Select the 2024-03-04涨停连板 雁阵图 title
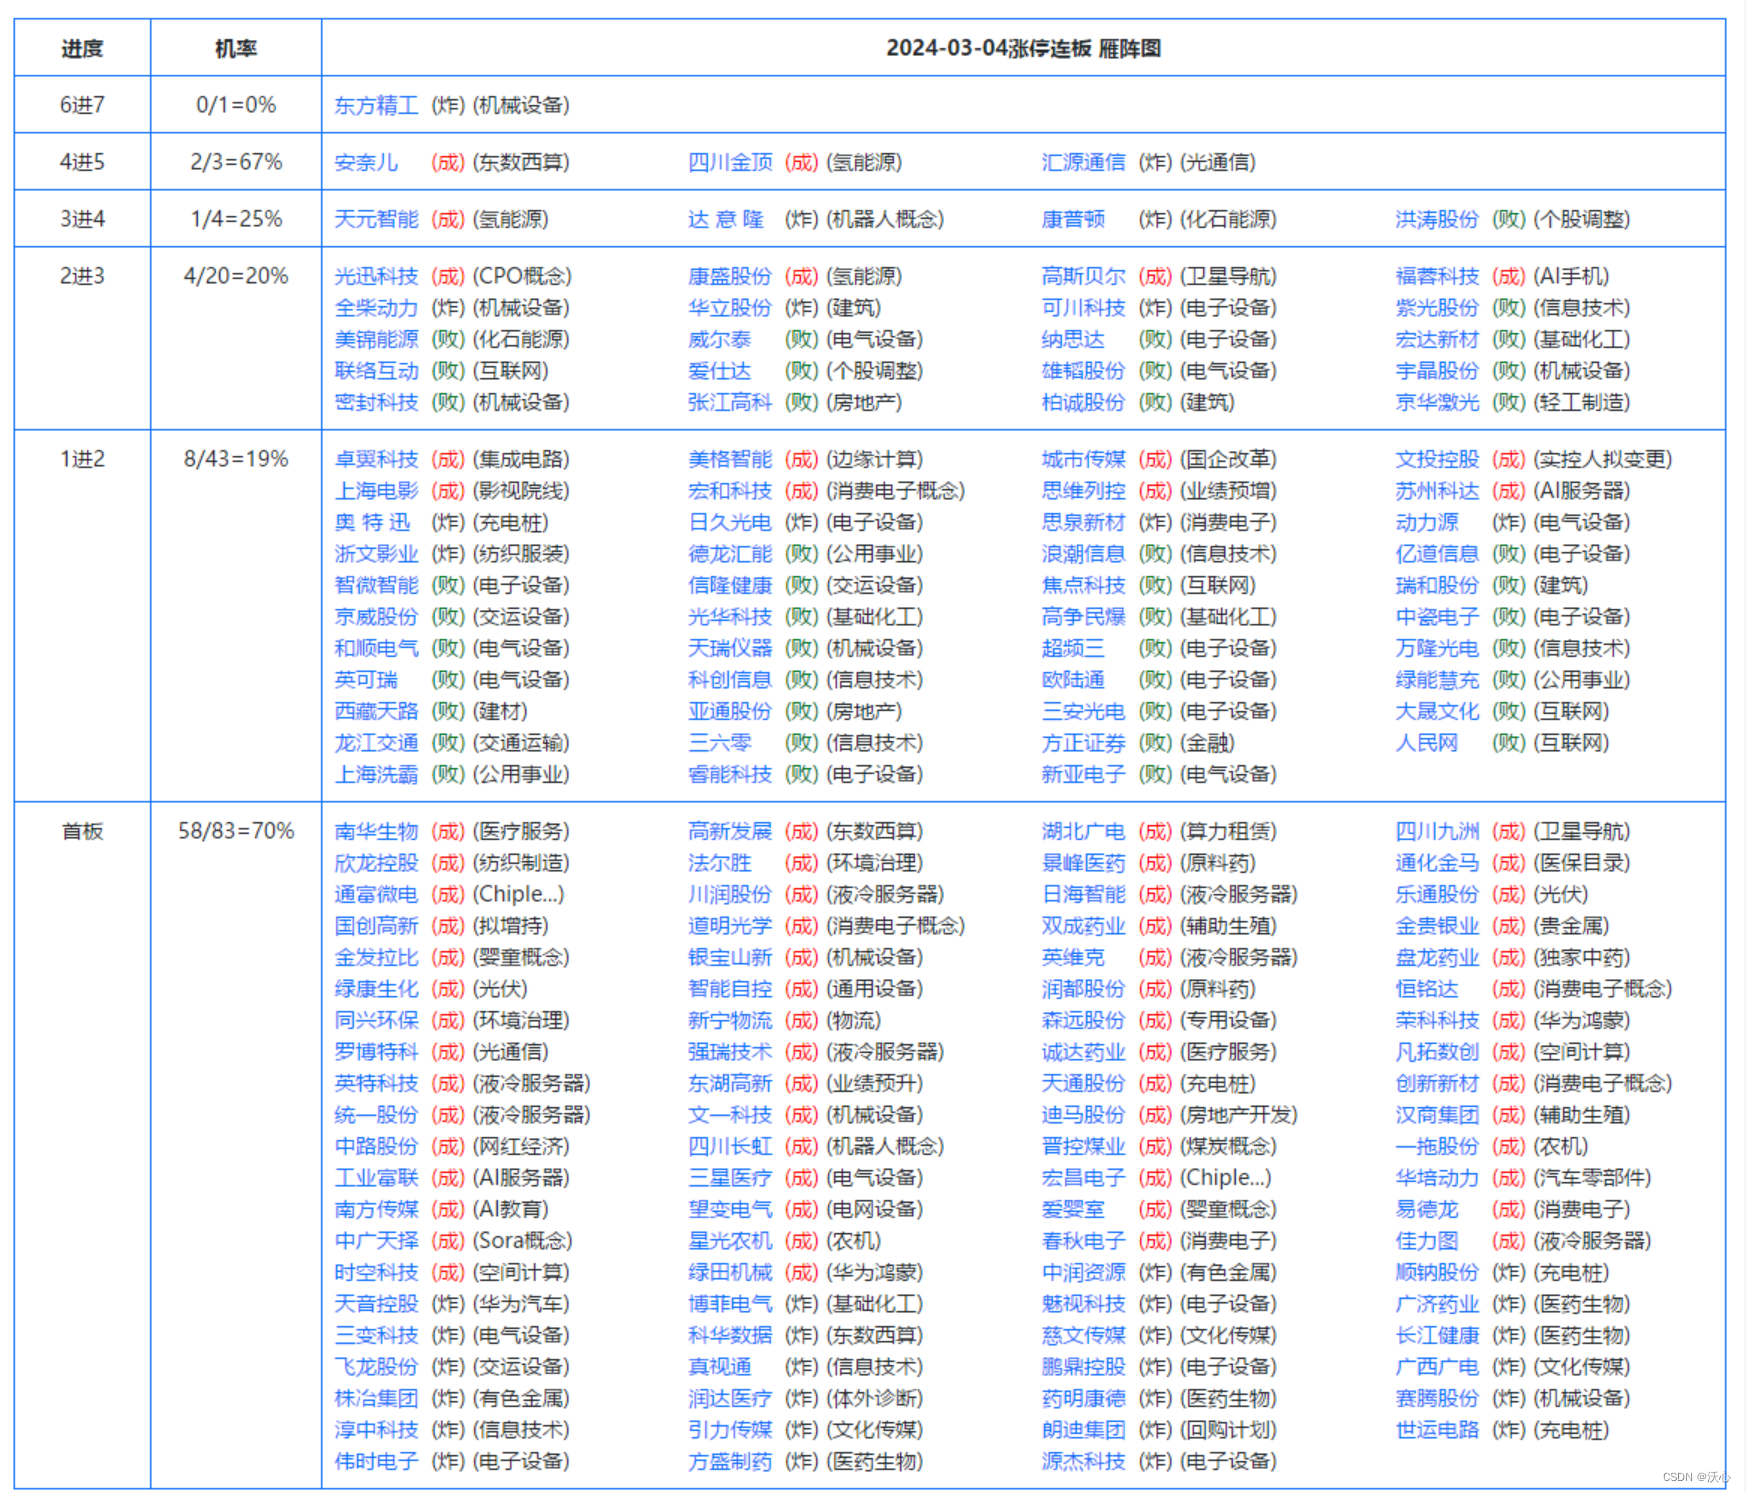This screenshot has height=1492, width=1746. coord(1023,48)
